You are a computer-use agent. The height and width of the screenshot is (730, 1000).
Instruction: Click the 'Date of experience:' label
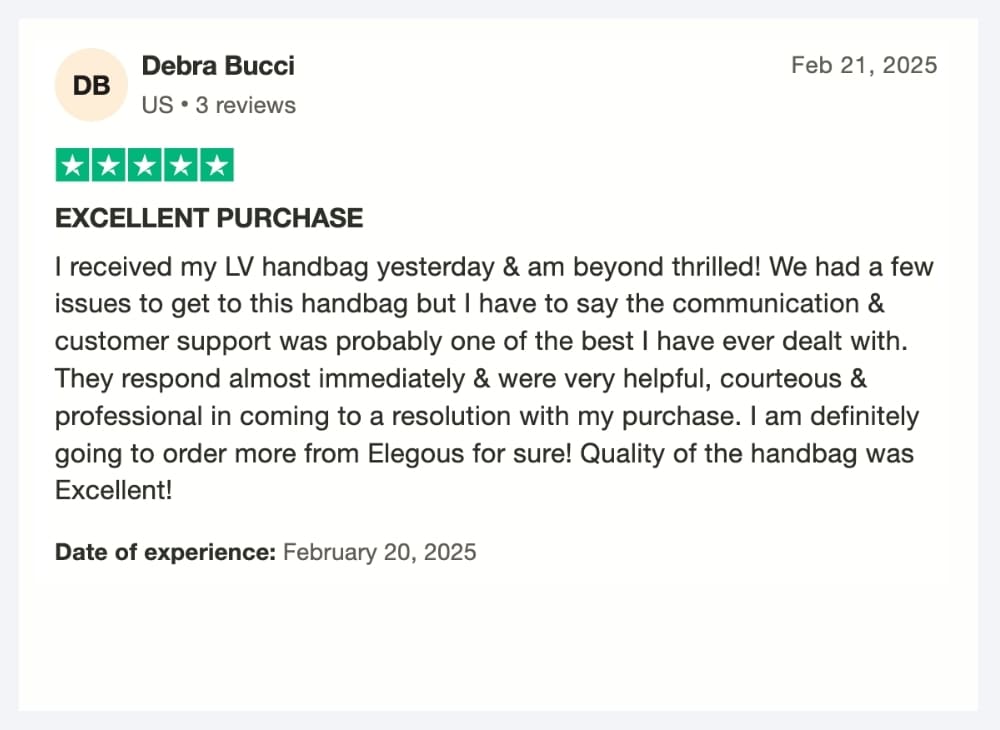(x=165, y=552)
